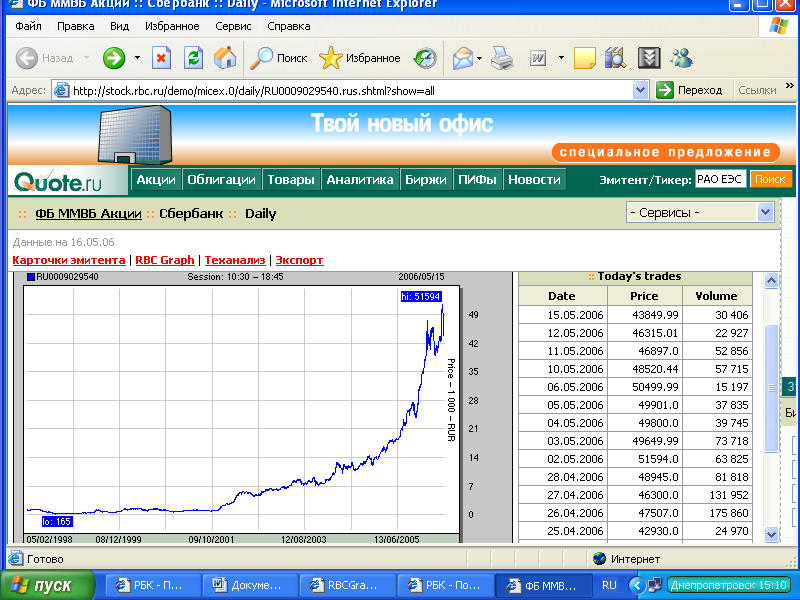
Task: Switch to the Акции tab
Action: 156,180
